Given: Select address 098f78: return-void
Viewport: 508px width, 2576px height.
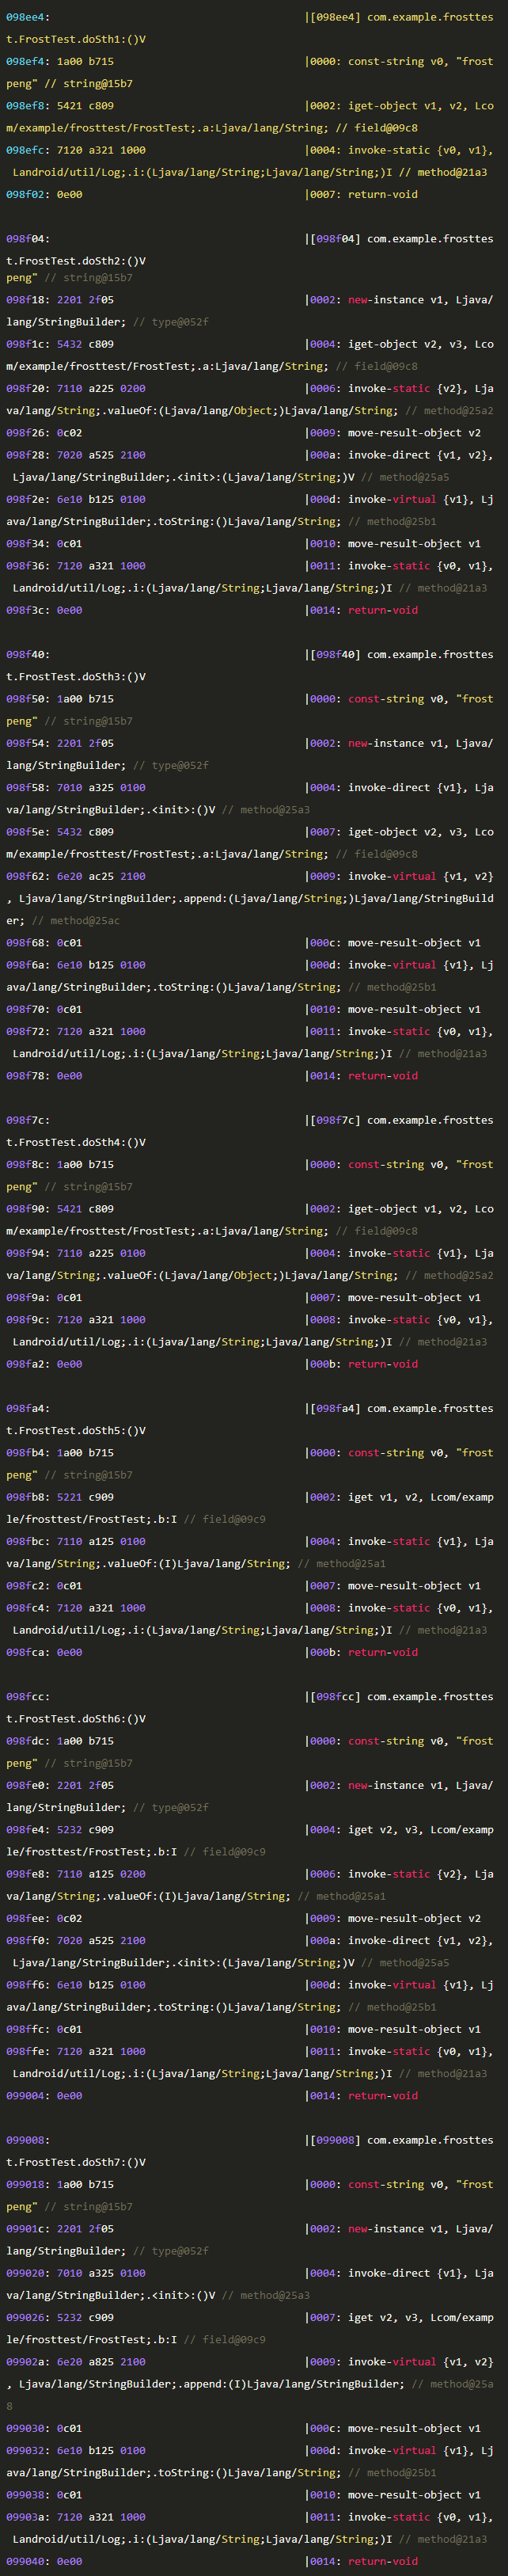Looking at the screenshot, I should tap(28, 1076).
